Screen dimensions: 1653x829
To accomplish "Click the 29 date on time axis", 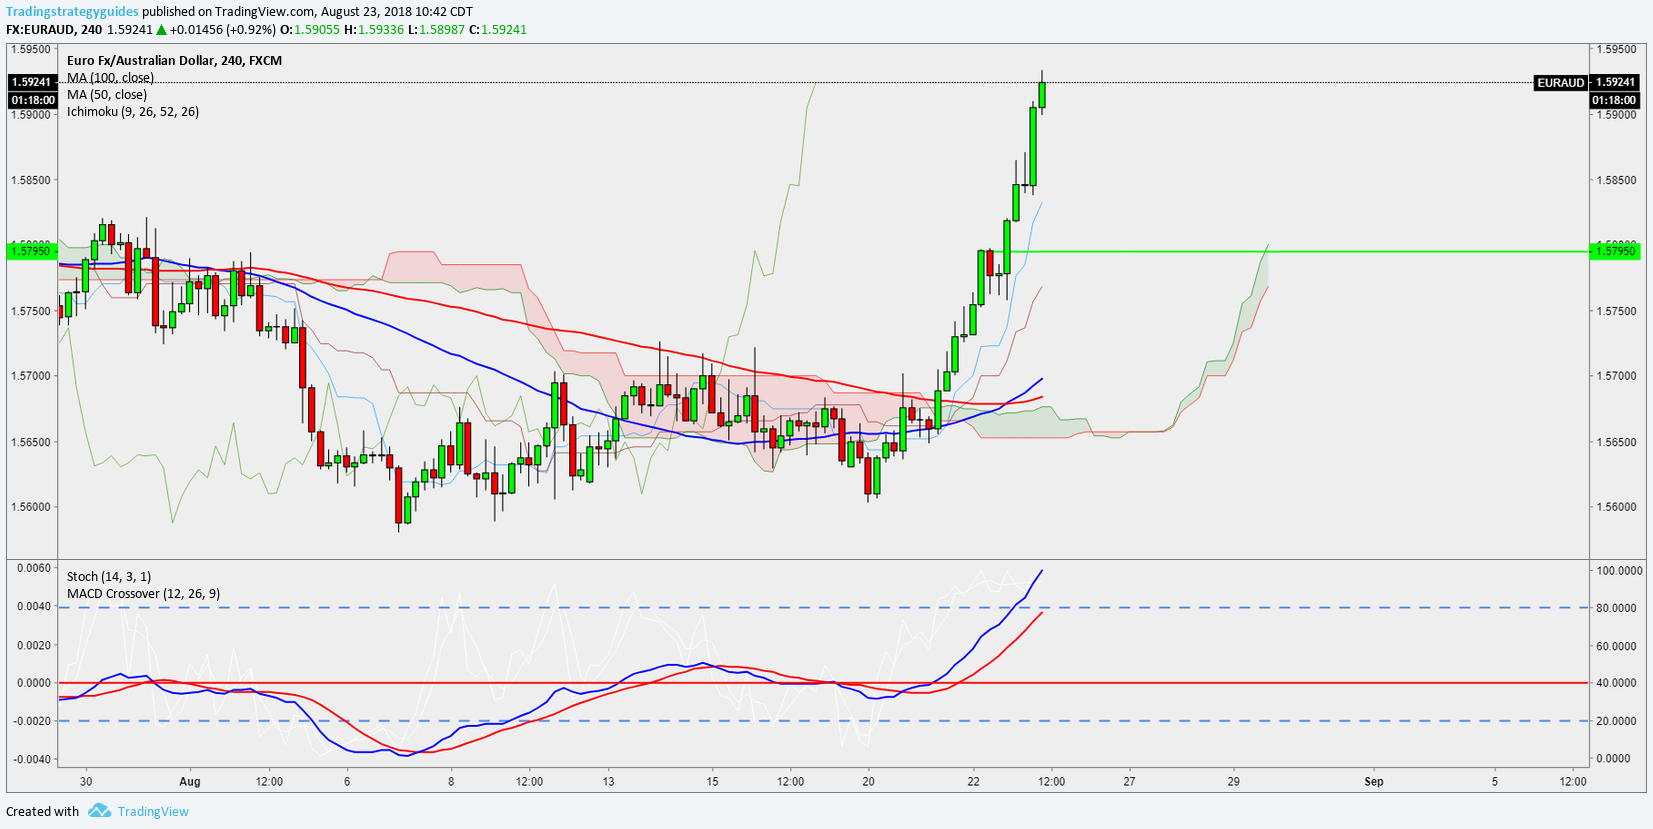I will (1234, 782).
